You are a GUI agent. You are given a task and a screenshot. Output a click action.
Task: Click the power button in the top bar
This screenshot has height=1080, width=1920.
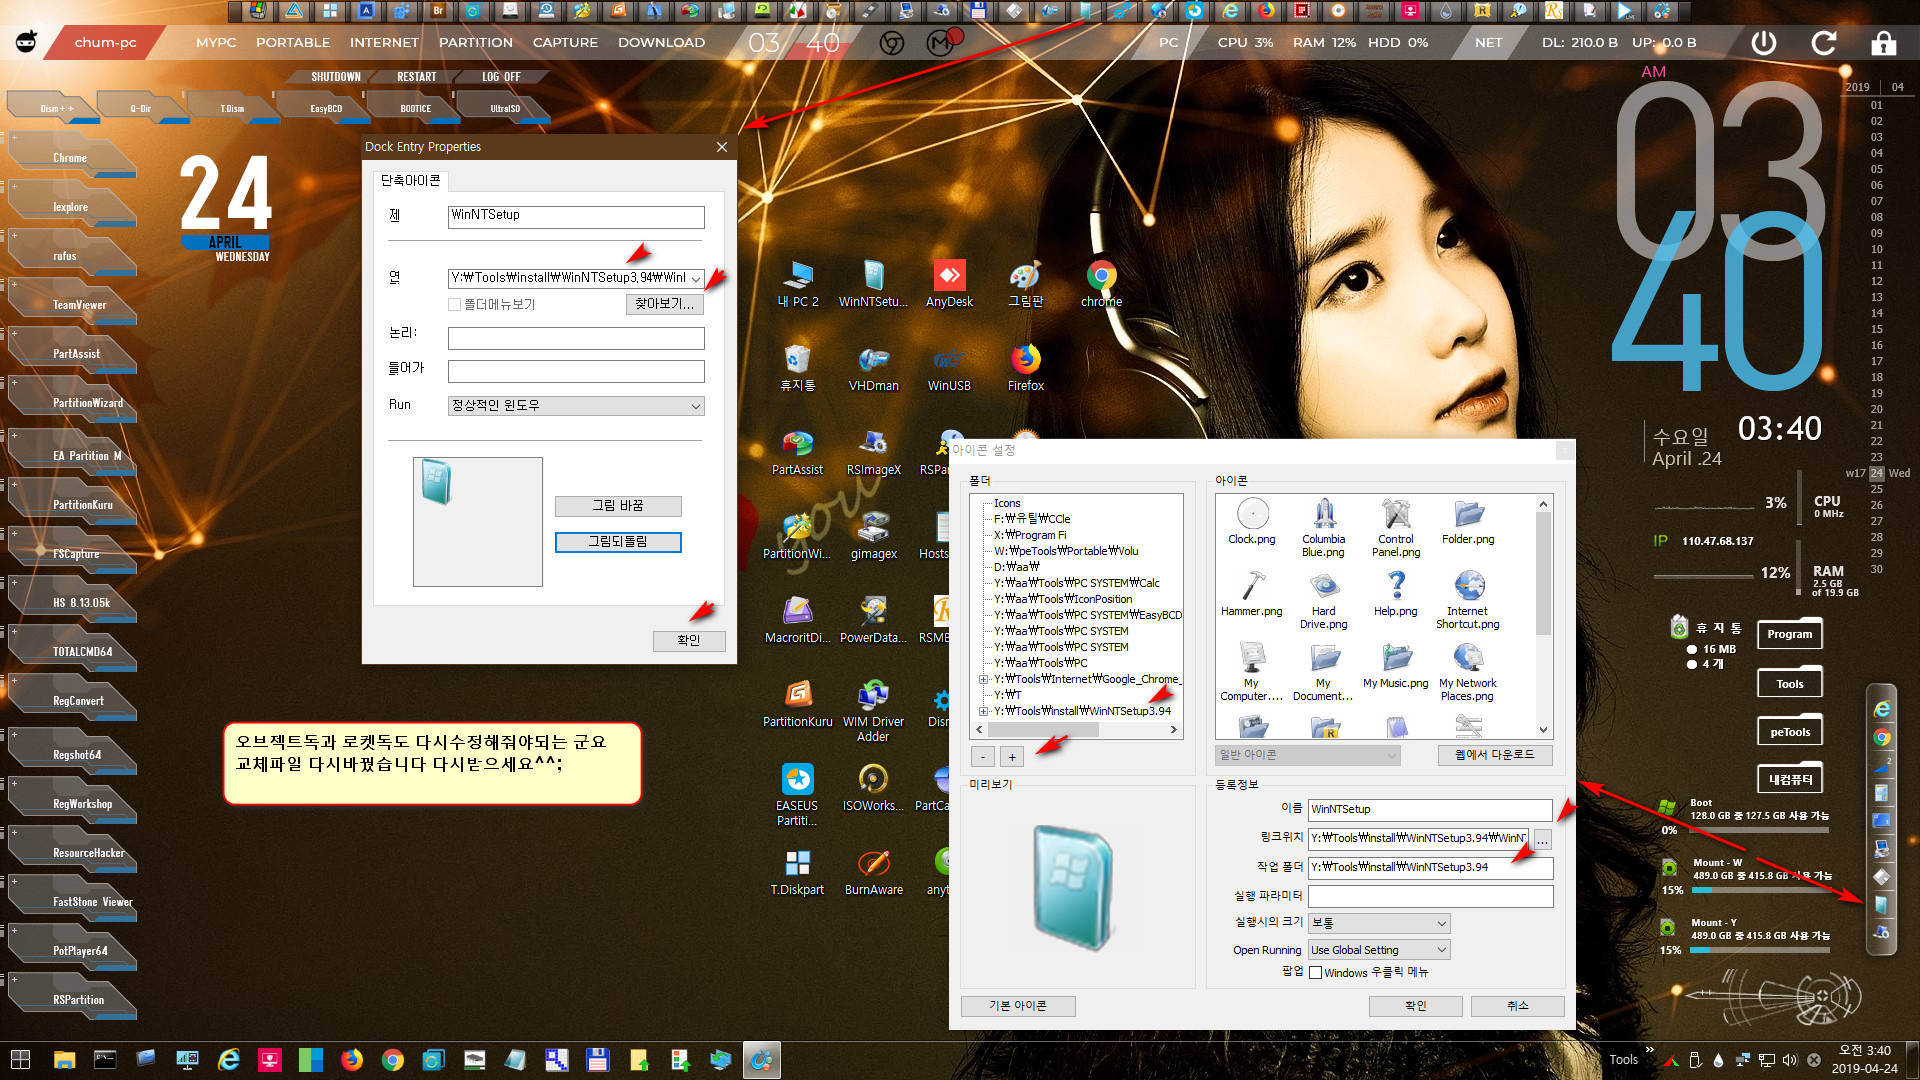click(1764, 43)
